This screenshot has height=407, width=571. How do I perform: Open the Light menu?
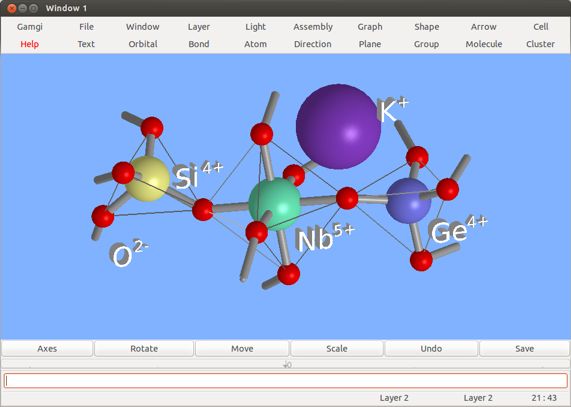(255, 27)
